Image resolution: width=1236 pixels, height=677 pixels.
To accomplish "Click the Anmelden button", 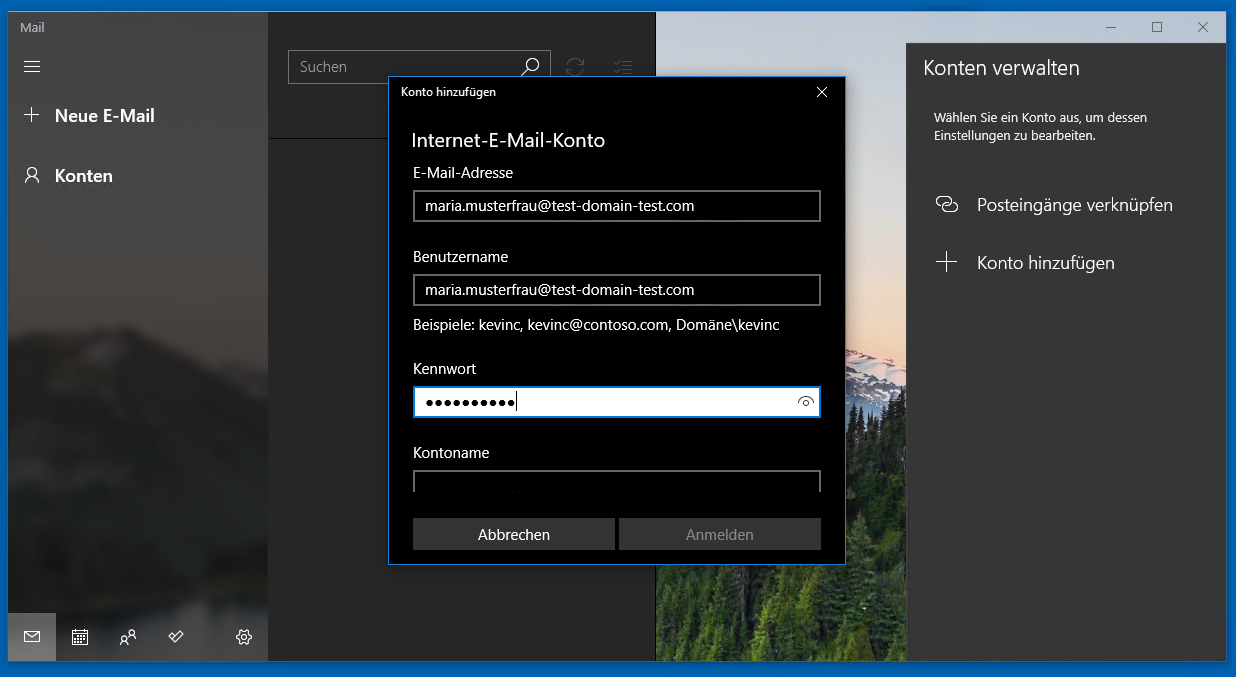I will point(719,534).
